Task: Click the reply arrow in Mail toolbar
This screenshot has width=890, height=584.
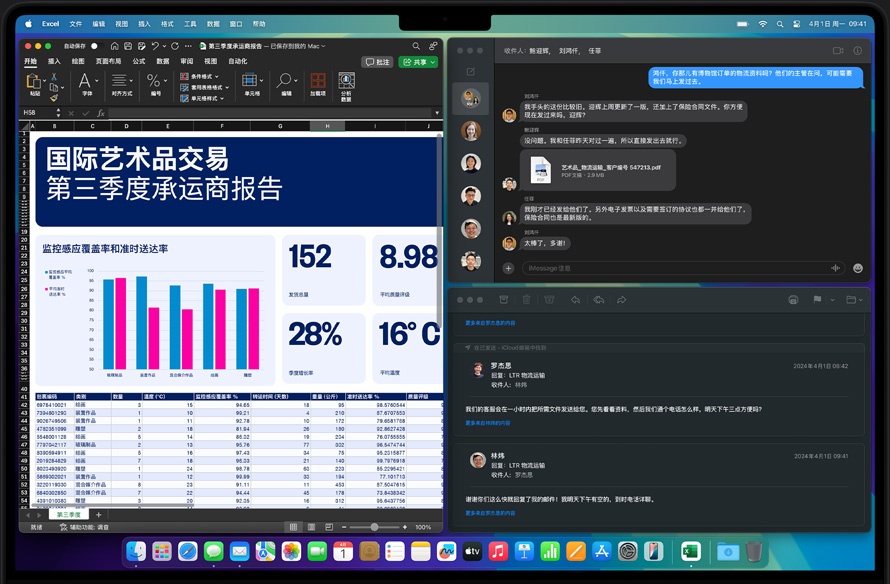Action: [x=575, y=299]
